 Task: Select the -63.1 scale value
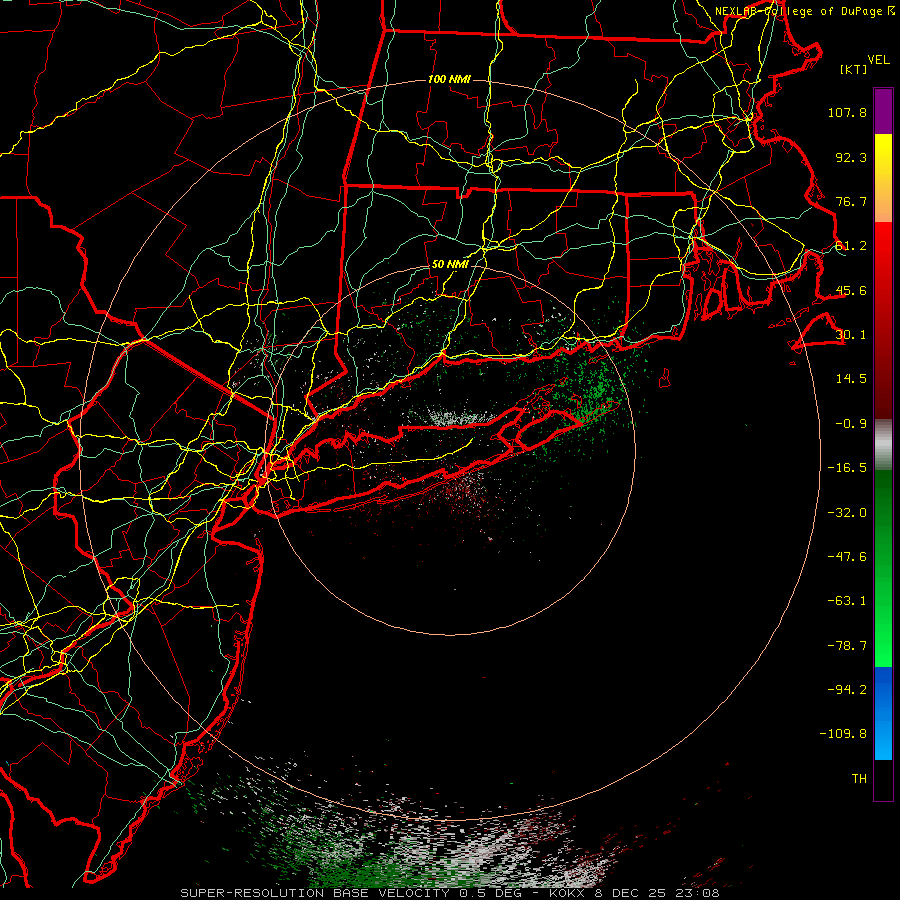pyautogui.click(x=847, y=601)
